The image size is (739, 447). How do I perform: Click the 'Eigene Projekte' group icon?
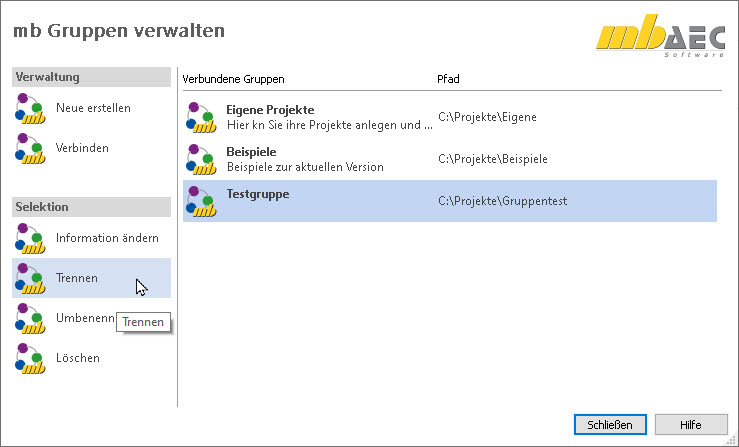201,117
